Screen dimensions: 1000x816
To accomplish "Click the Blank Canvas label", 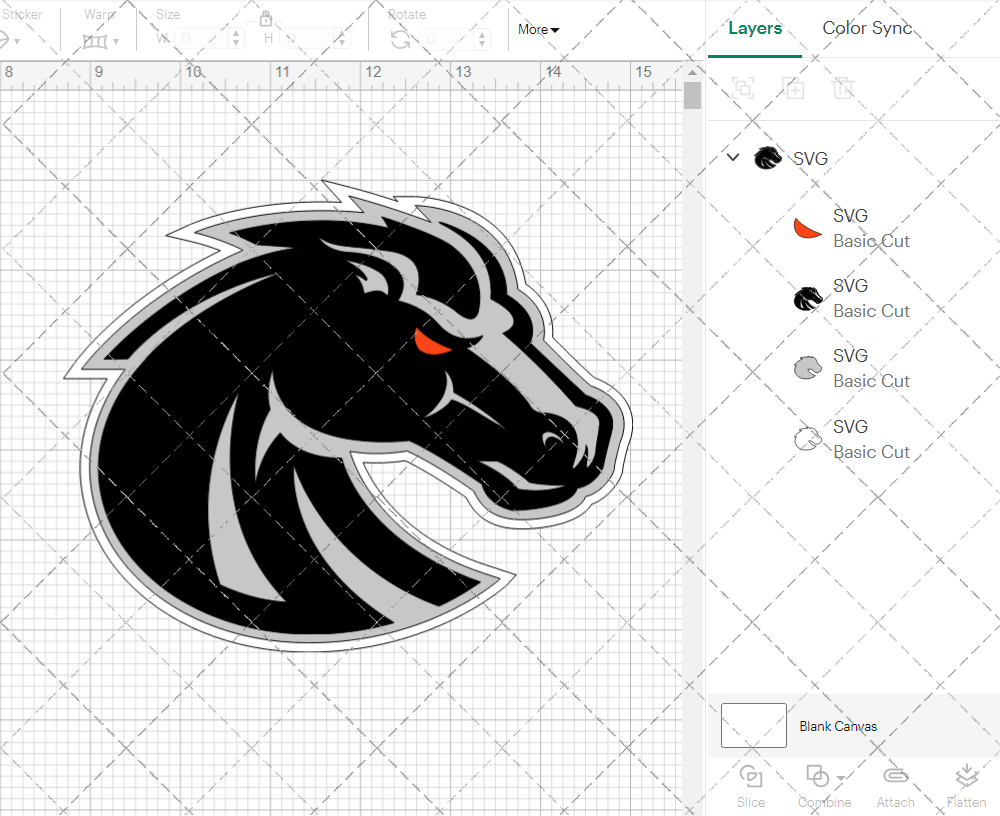I will tap(838, 726).
